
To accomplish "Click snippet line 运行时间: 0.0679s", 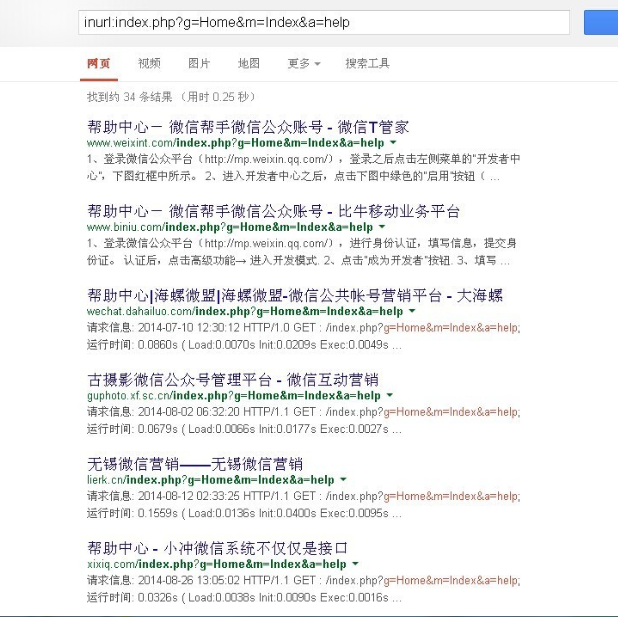I will [x=244, y=429].
